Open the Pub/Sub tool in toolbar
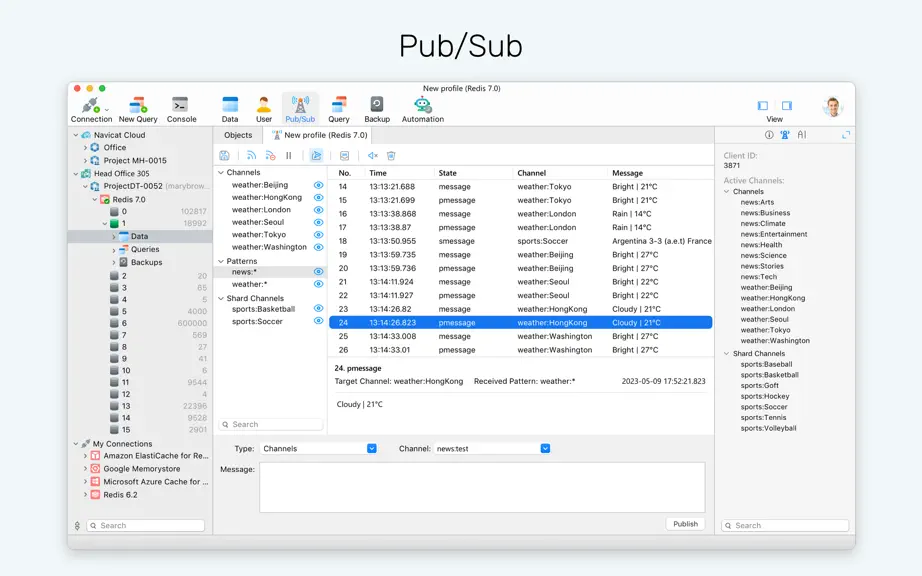Image resolution: width=922 pixels, height=576 pixels. coord(300,109)
